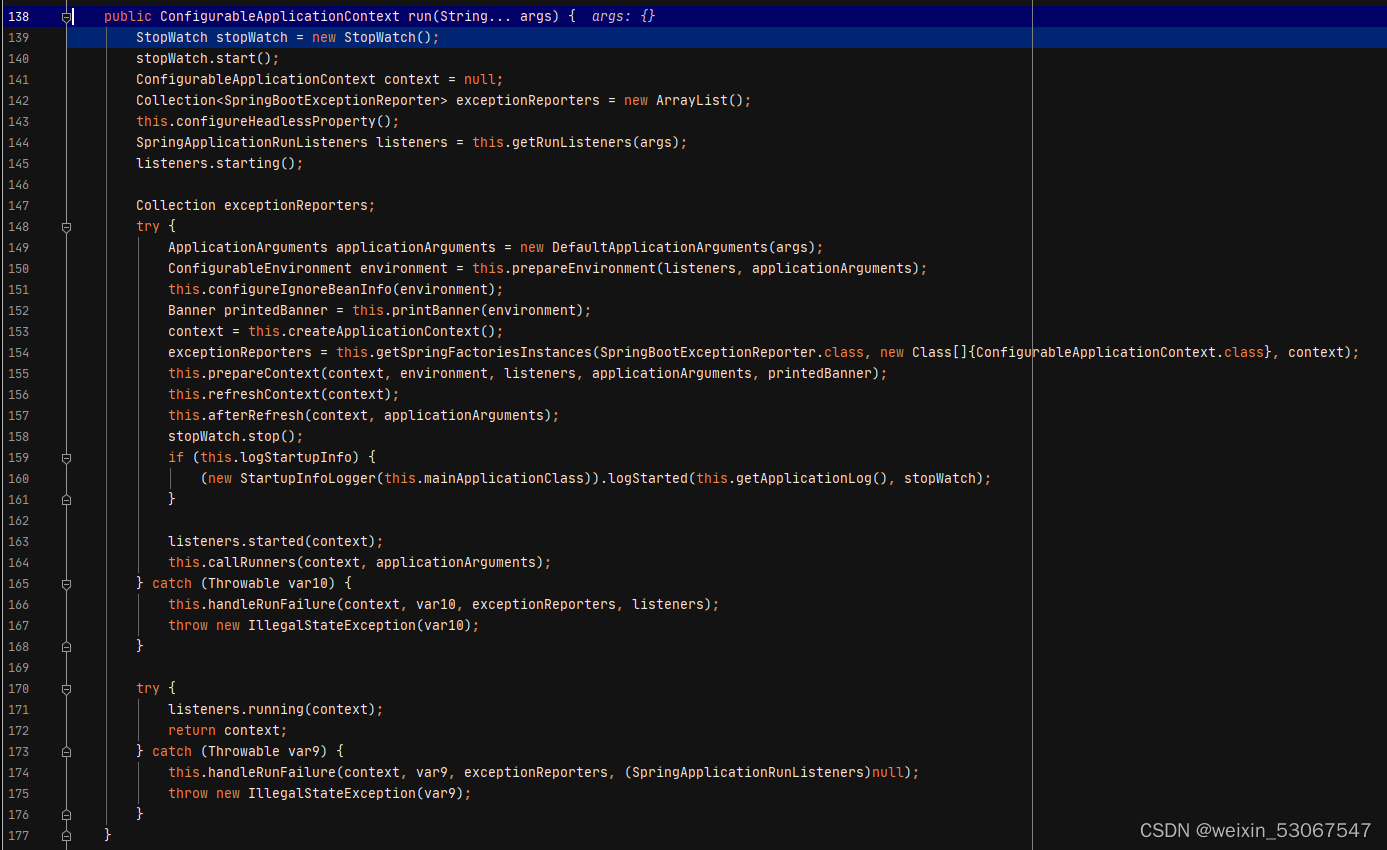Click 'mainApplicationClass' field reference
The height and width of the screenshot is (850, 1387).
point(504,479)
